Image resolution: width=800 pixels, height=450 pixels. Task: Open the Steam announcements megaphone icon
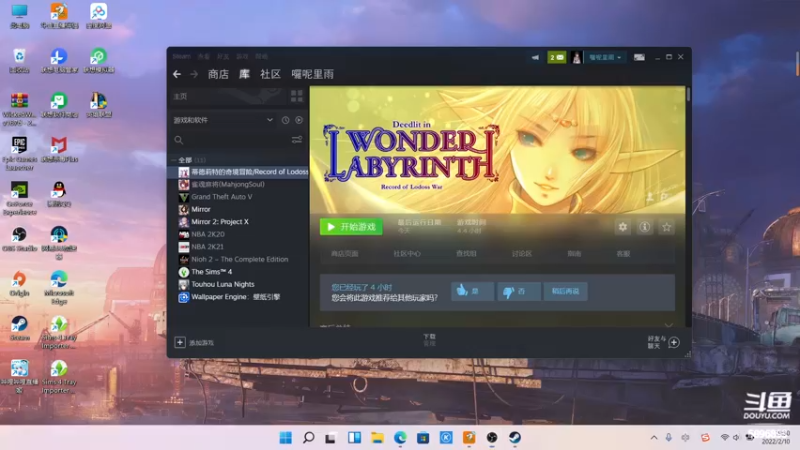click(535, 57)
